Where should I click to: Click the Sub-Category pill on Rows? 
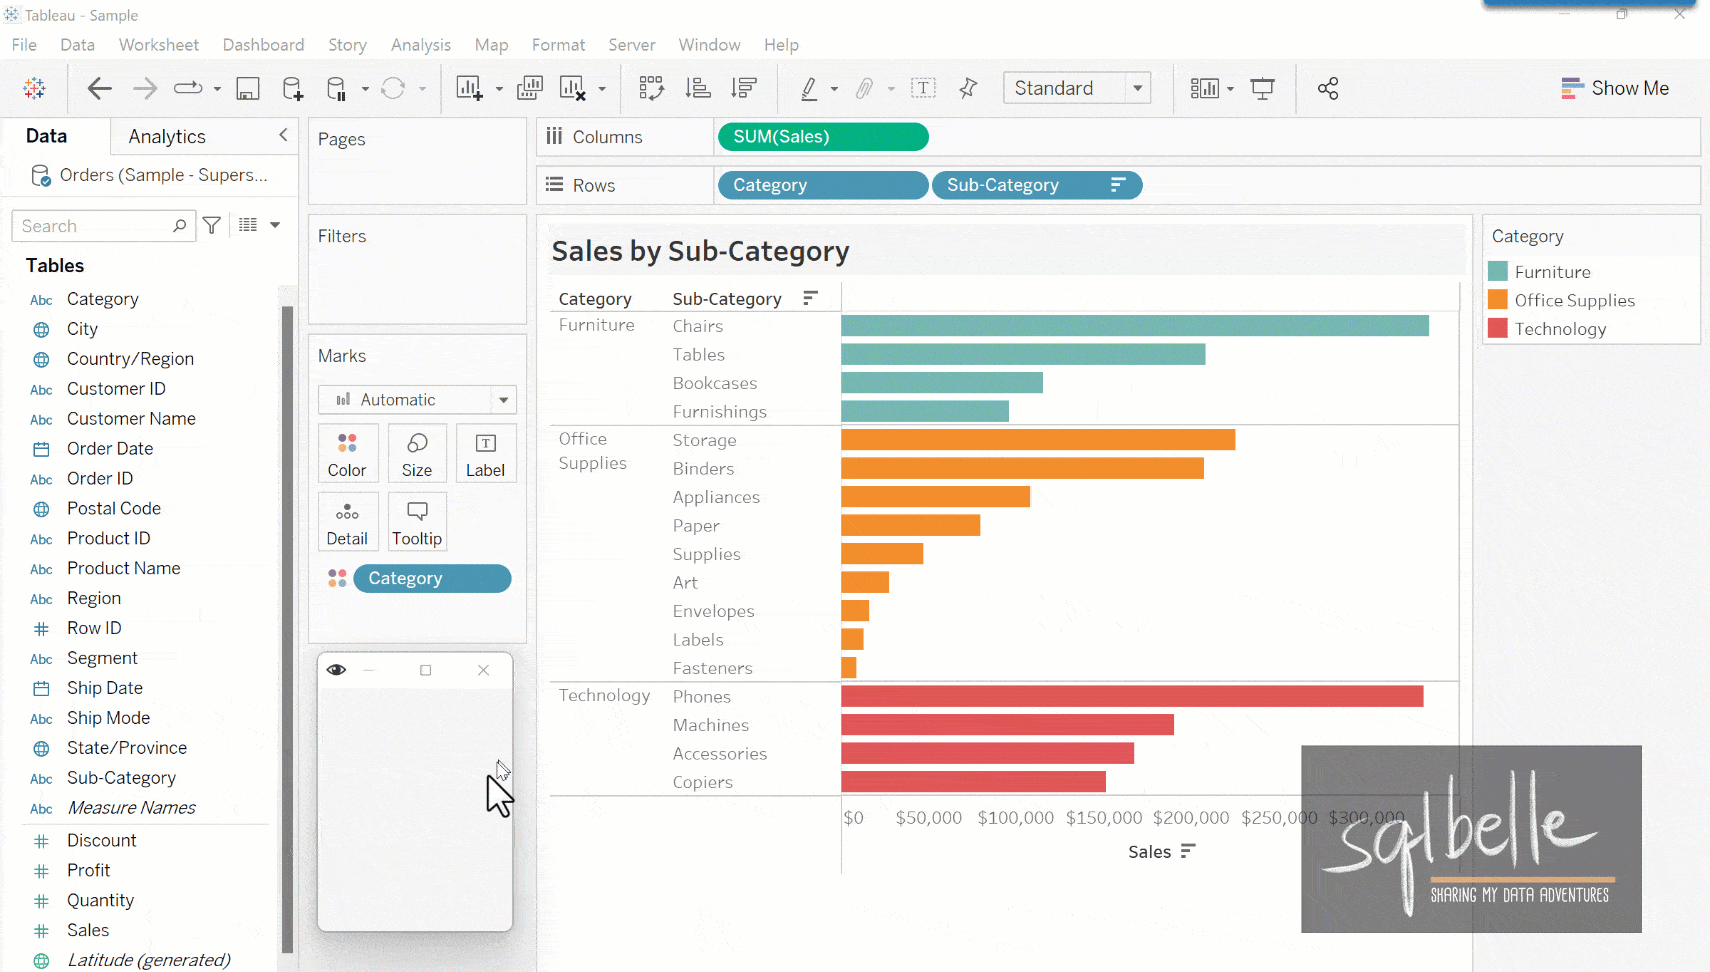click(x=1037, y=185)
